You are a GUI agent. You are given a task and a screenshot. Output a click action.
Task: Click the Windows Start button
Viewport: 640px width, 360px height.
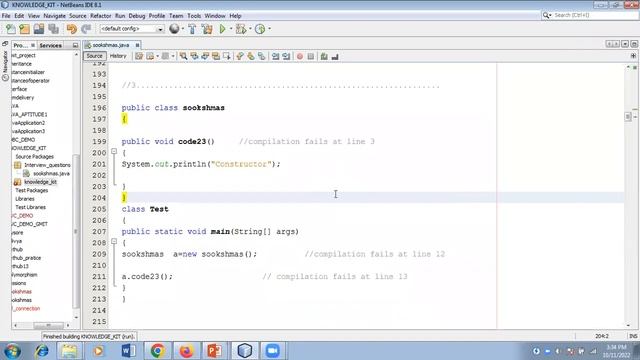point(12,351)
